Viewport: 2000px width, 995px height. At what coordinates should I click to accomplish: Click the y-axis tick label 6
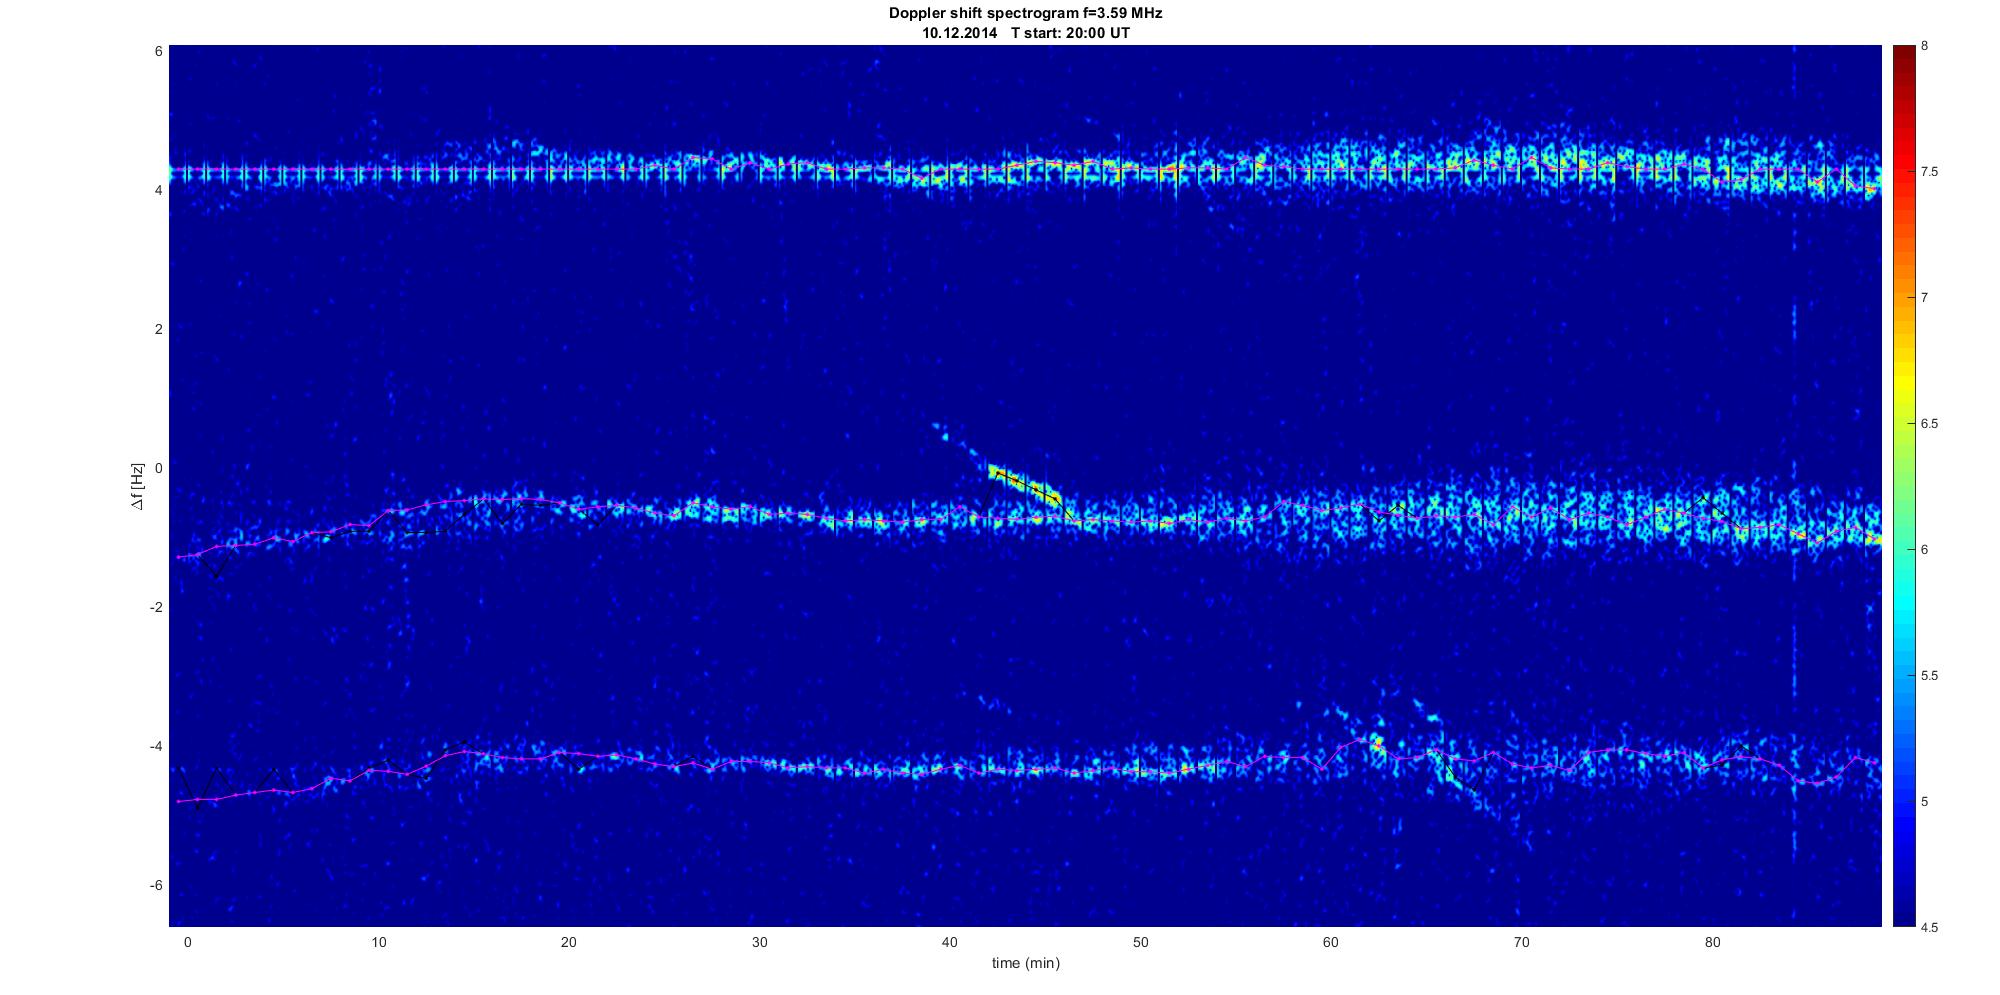tap(159, 51)
